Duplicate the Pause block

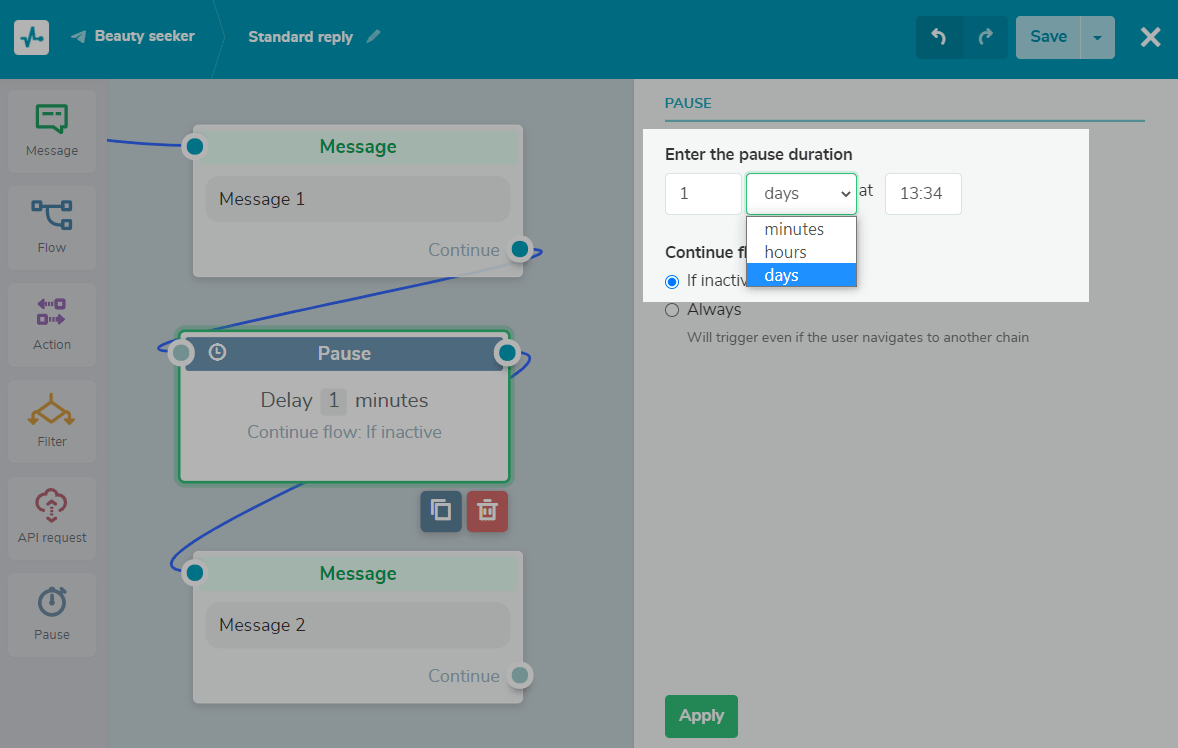pyautogui.click(x=441, y=511)
